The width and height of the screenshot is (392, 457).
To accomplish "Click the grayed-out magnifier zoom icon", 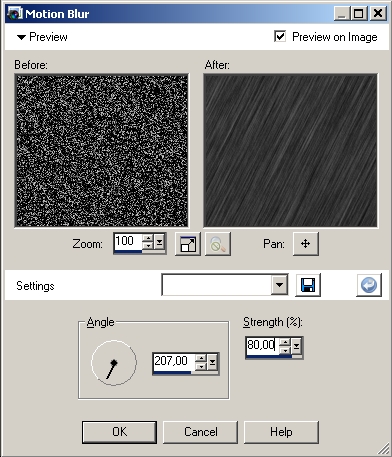I will pyautogui.click(x=218, y=244).
